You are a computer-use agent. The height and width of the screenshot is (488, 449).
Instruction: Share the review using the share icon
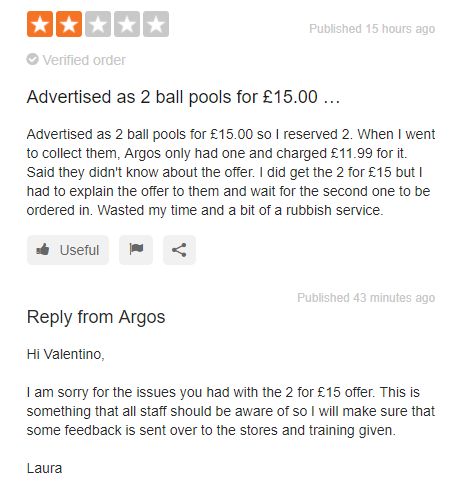pos(179,250)
